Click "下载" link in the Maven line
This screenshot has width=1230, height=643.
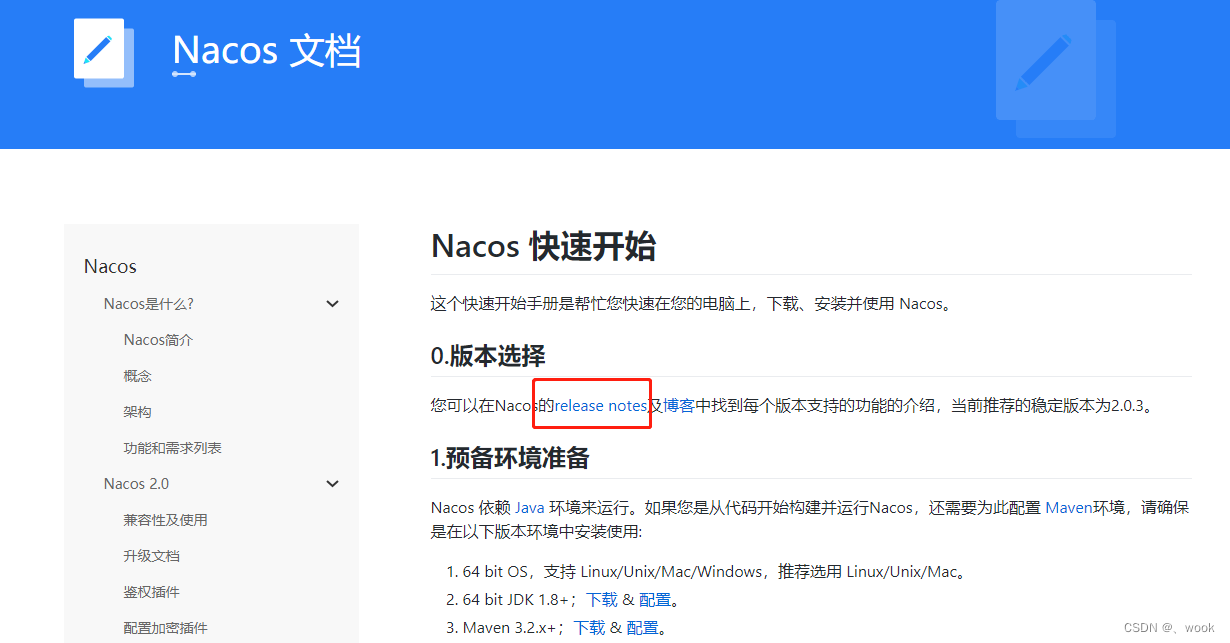(x=589, y=628)
